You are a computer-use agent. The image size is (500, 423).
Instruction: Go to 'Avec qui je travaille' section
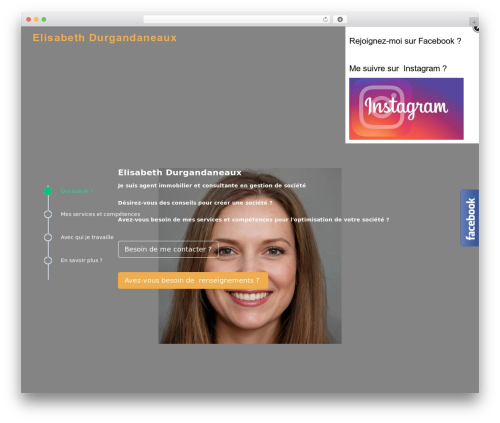click(87, 237)
